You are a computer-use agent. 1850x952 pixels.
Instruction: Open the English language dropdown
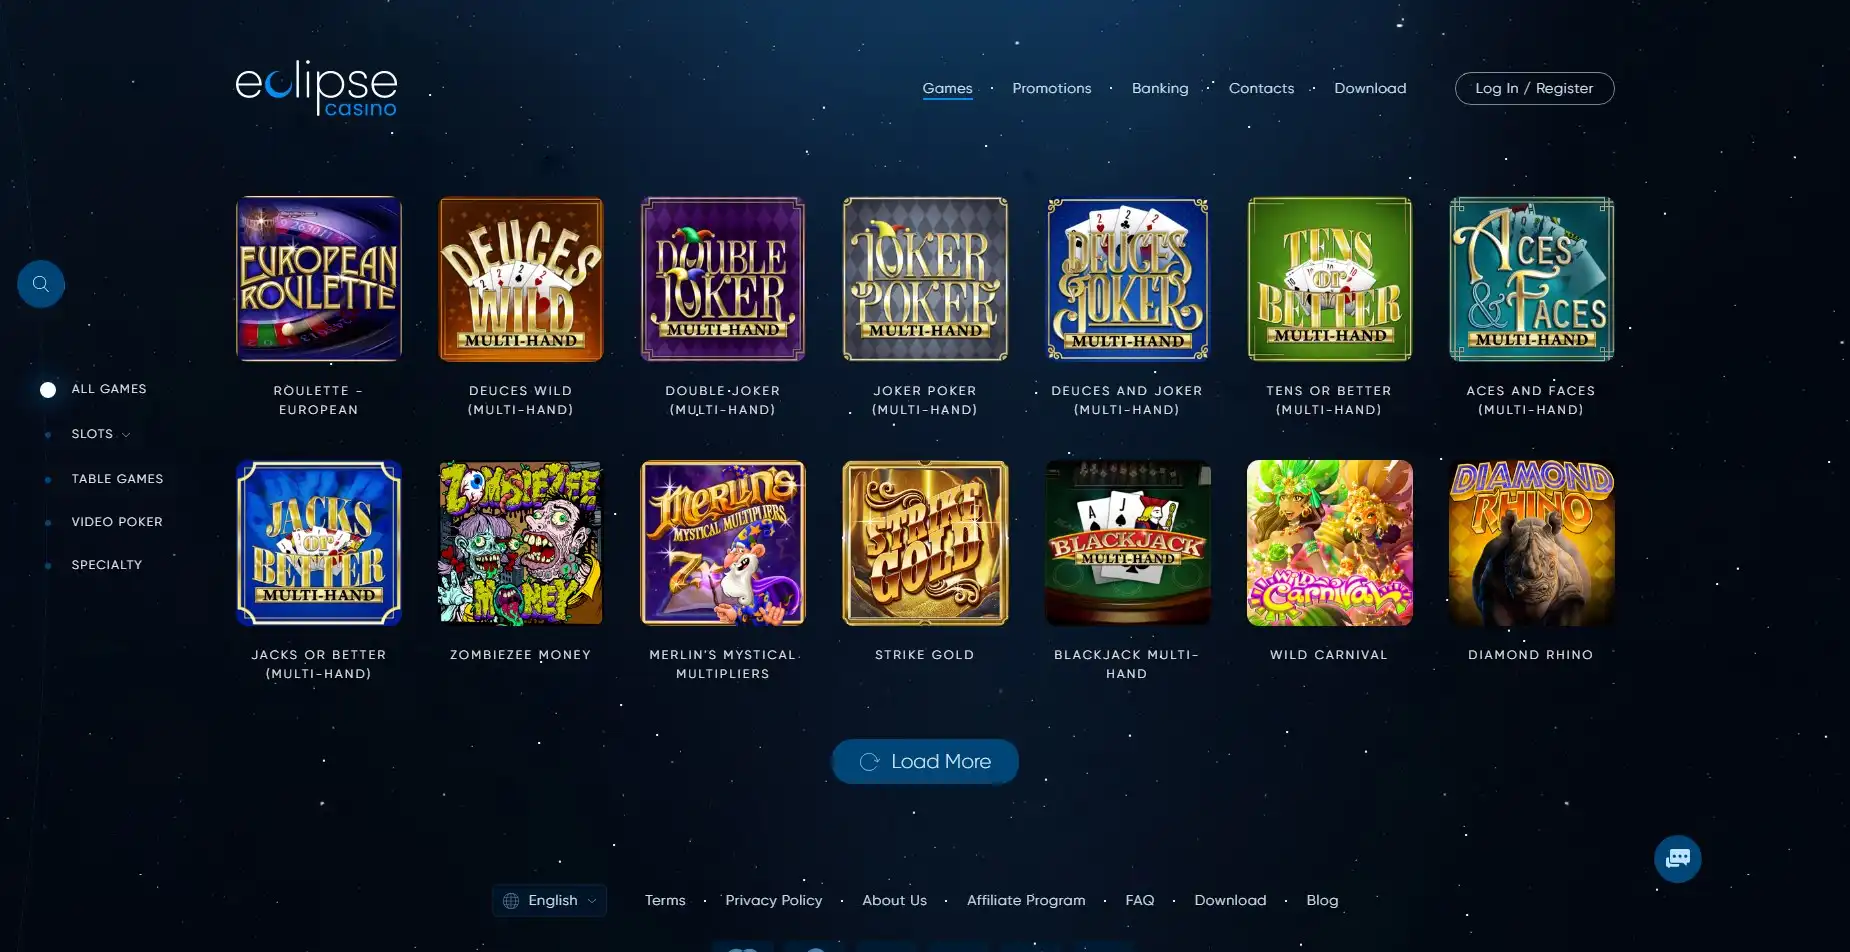click(x=549, y=901)
